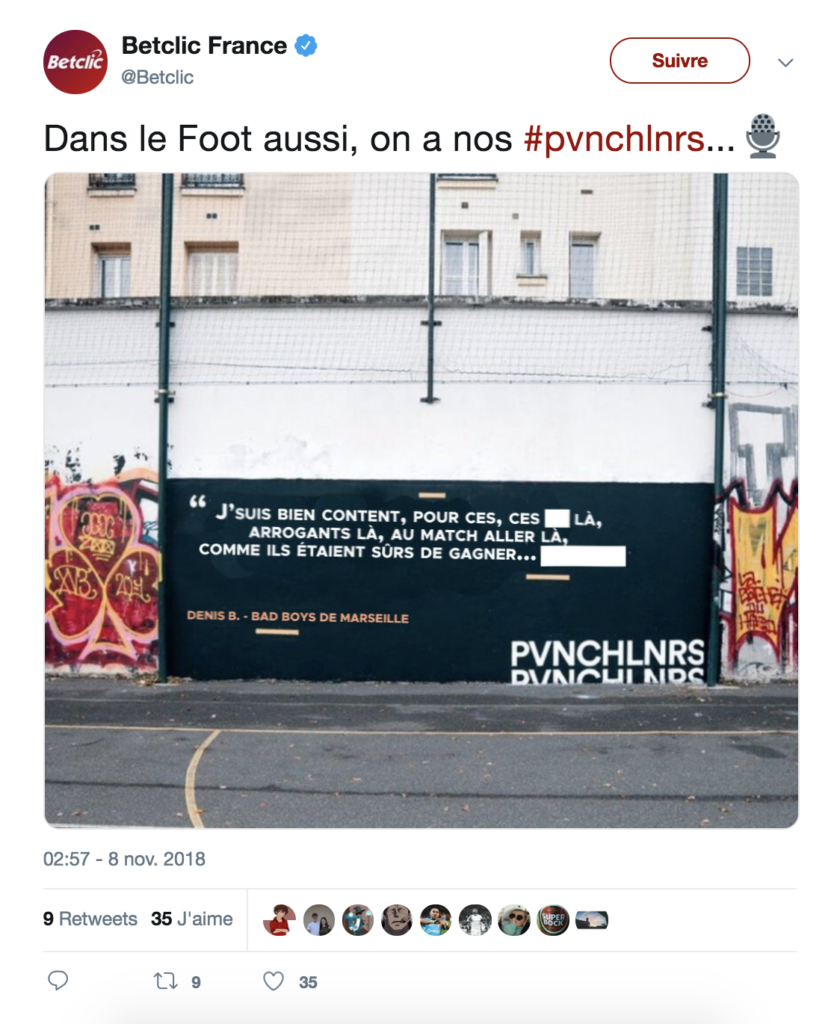This screenshot has width=837, height=1024.
Task: Click first liker avatar with red cartoon
Action: coord(279,920)
